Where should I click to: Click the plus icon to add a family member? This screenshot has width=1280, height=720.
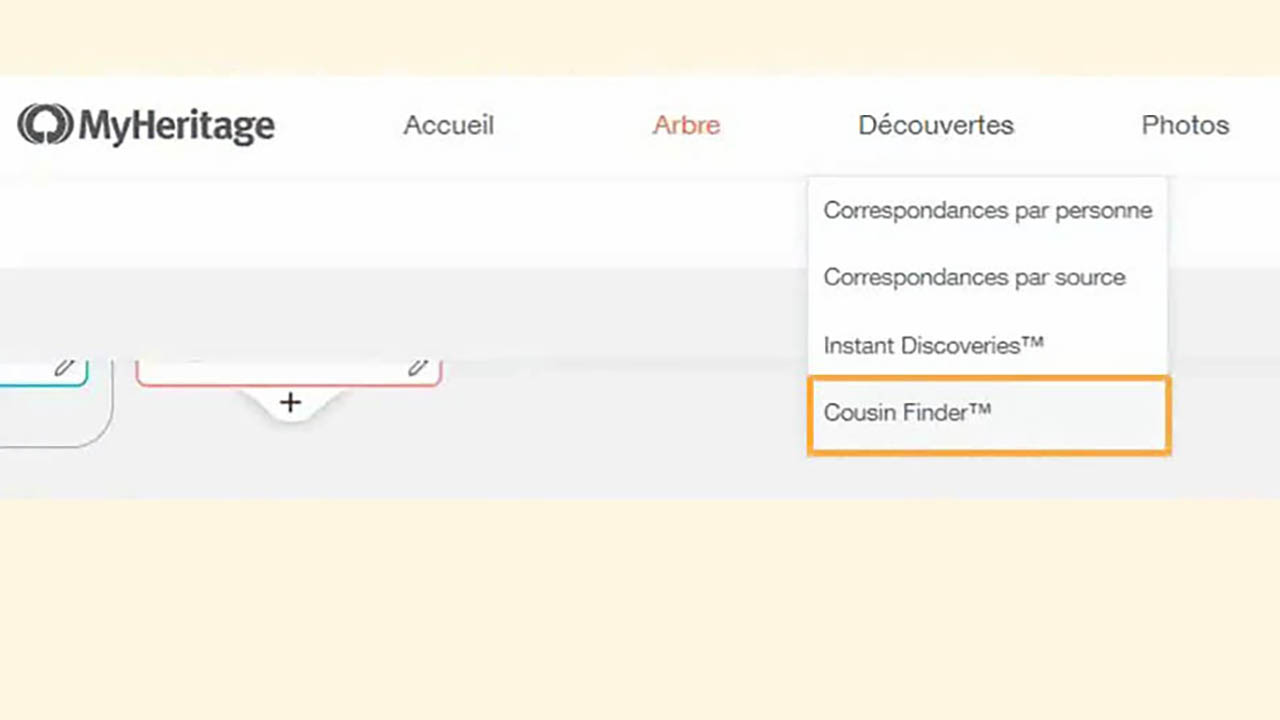(289, 402)
